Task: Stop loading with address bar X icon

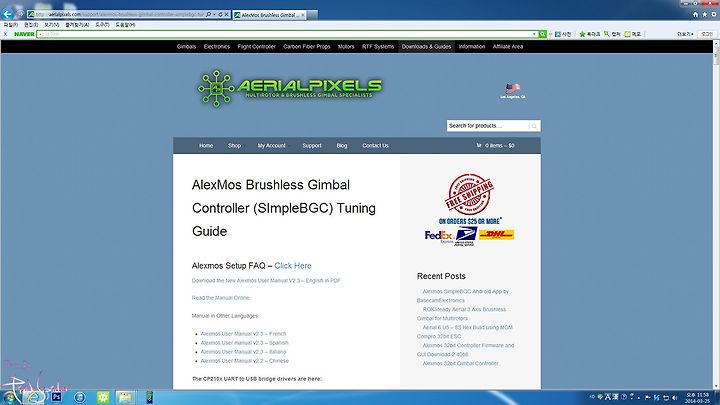Action: [x=226, y=14]
